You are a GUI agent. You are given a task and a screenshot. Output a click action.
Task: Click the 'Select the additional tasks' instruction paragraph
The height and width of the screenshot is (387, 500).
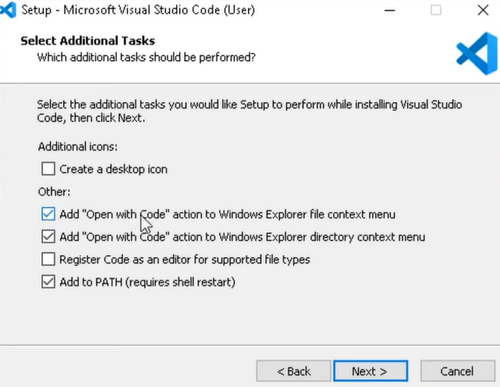[x=249, y=111]
